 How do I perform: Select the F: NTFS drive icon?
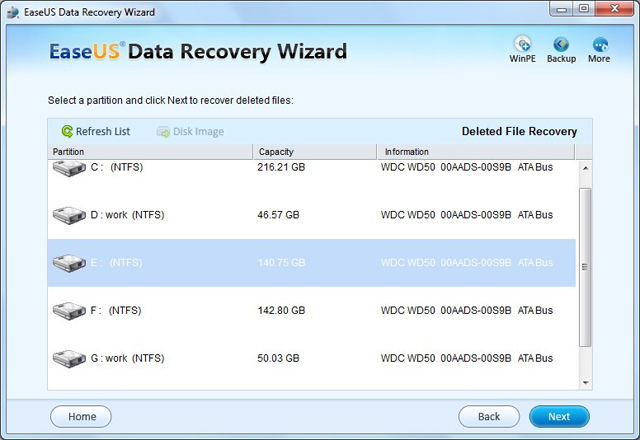69,311
